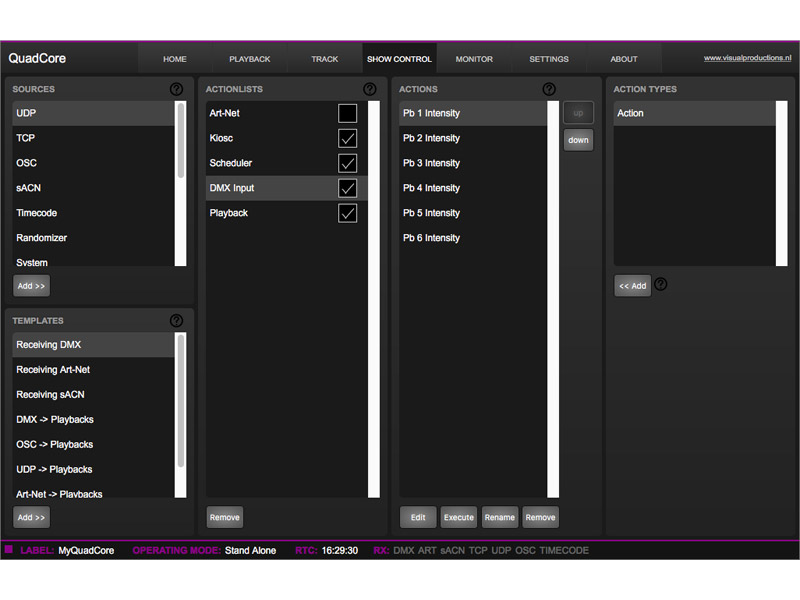Execute the selected Pb 1 Intensity action
The image size is (800, 600).
point(458,517)
